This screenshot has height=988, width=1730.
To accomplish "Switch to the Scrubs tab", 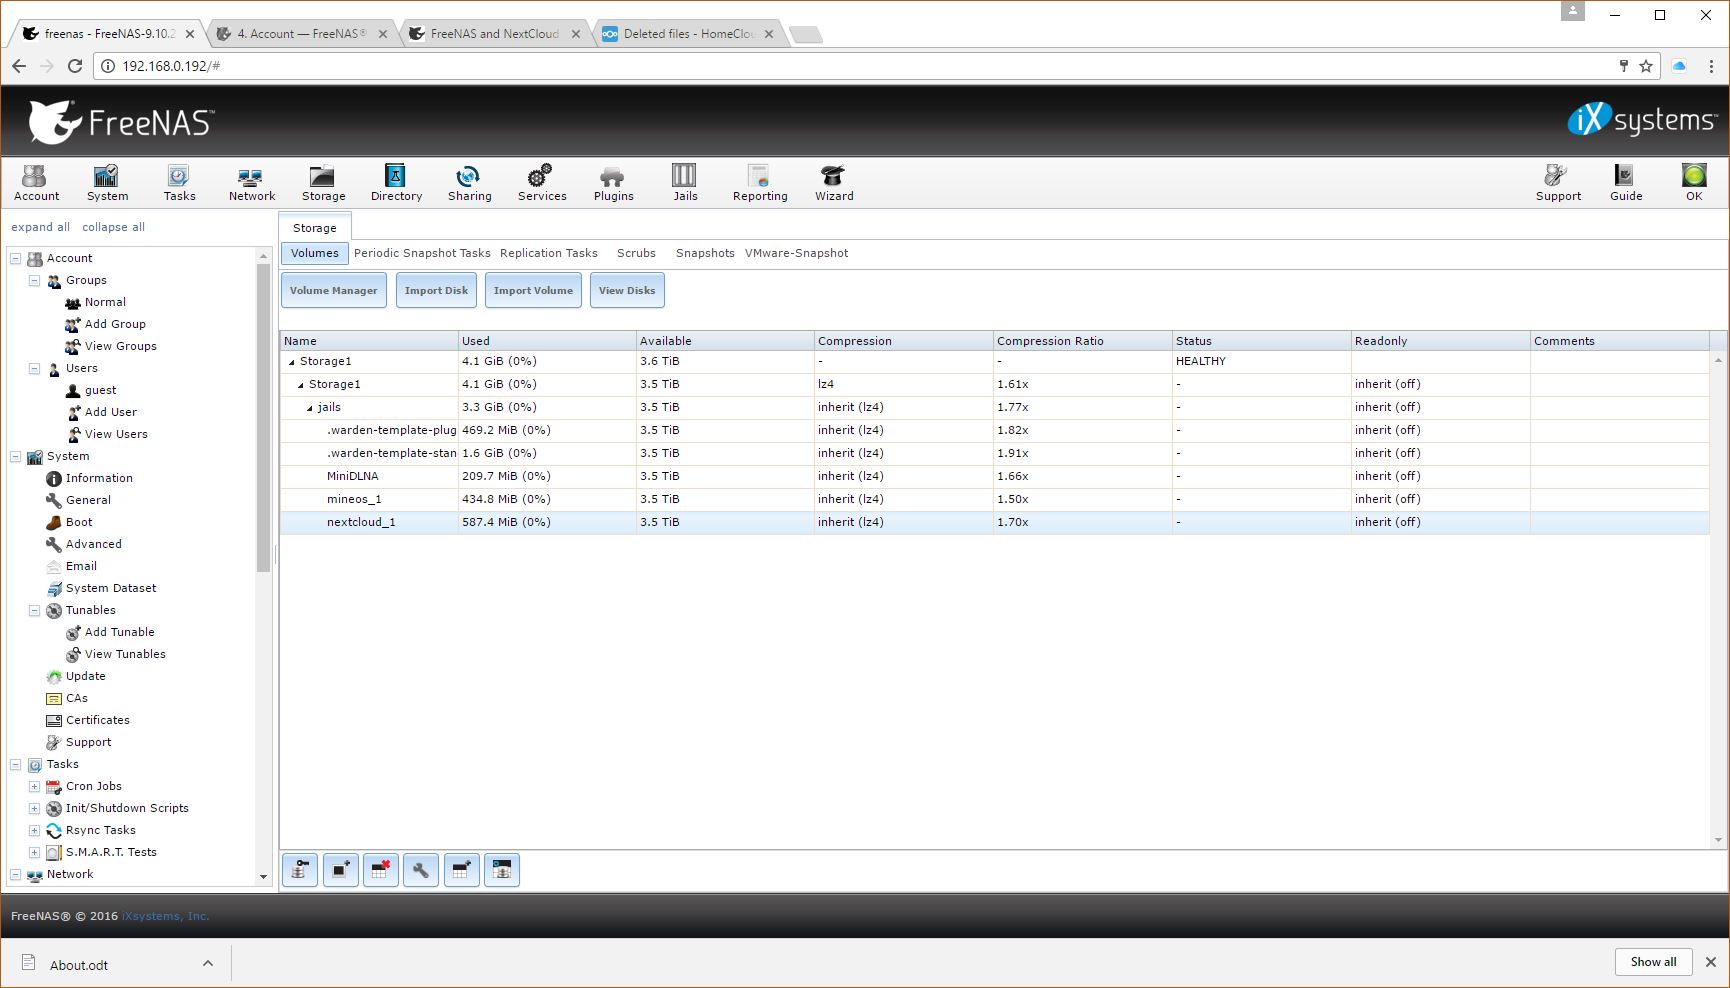I will (x=636, y=253).
